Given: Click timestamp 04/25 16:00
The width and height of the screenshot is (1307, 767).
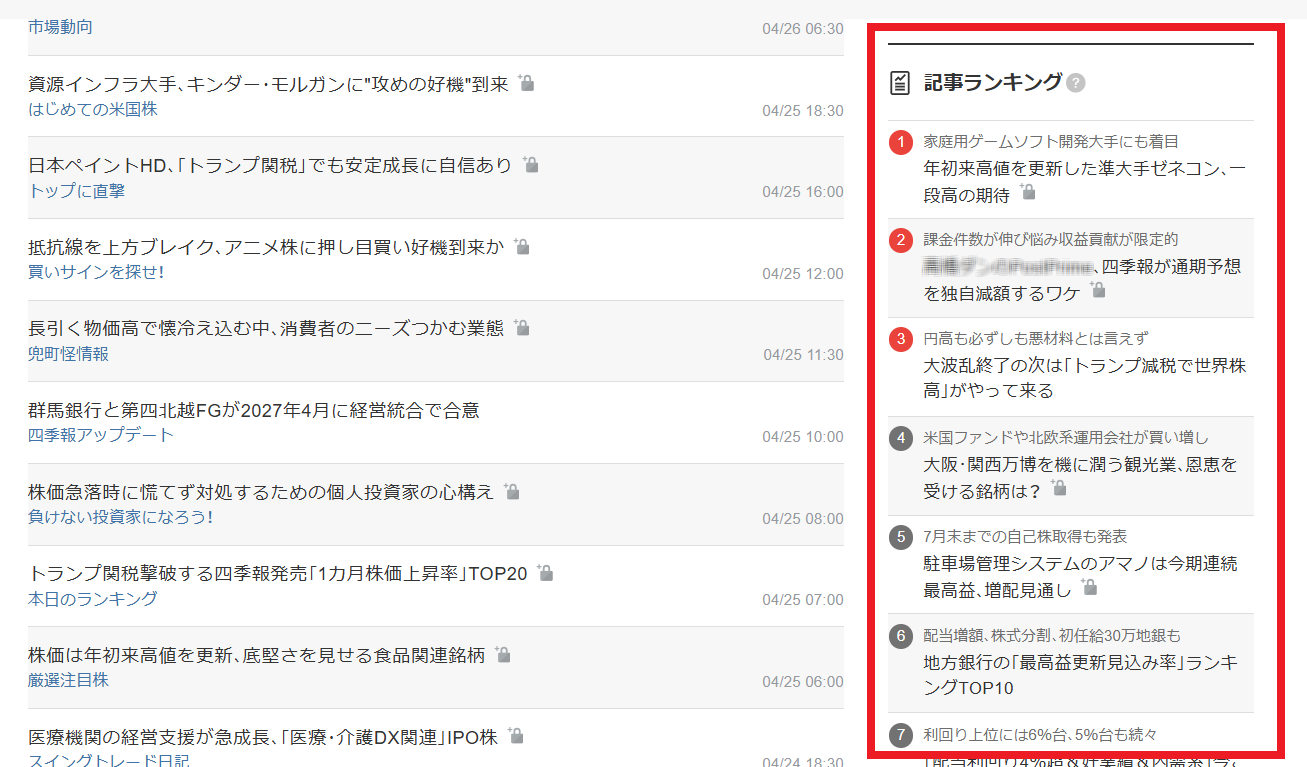Looking at the screenshot, I should coord(803,192).
